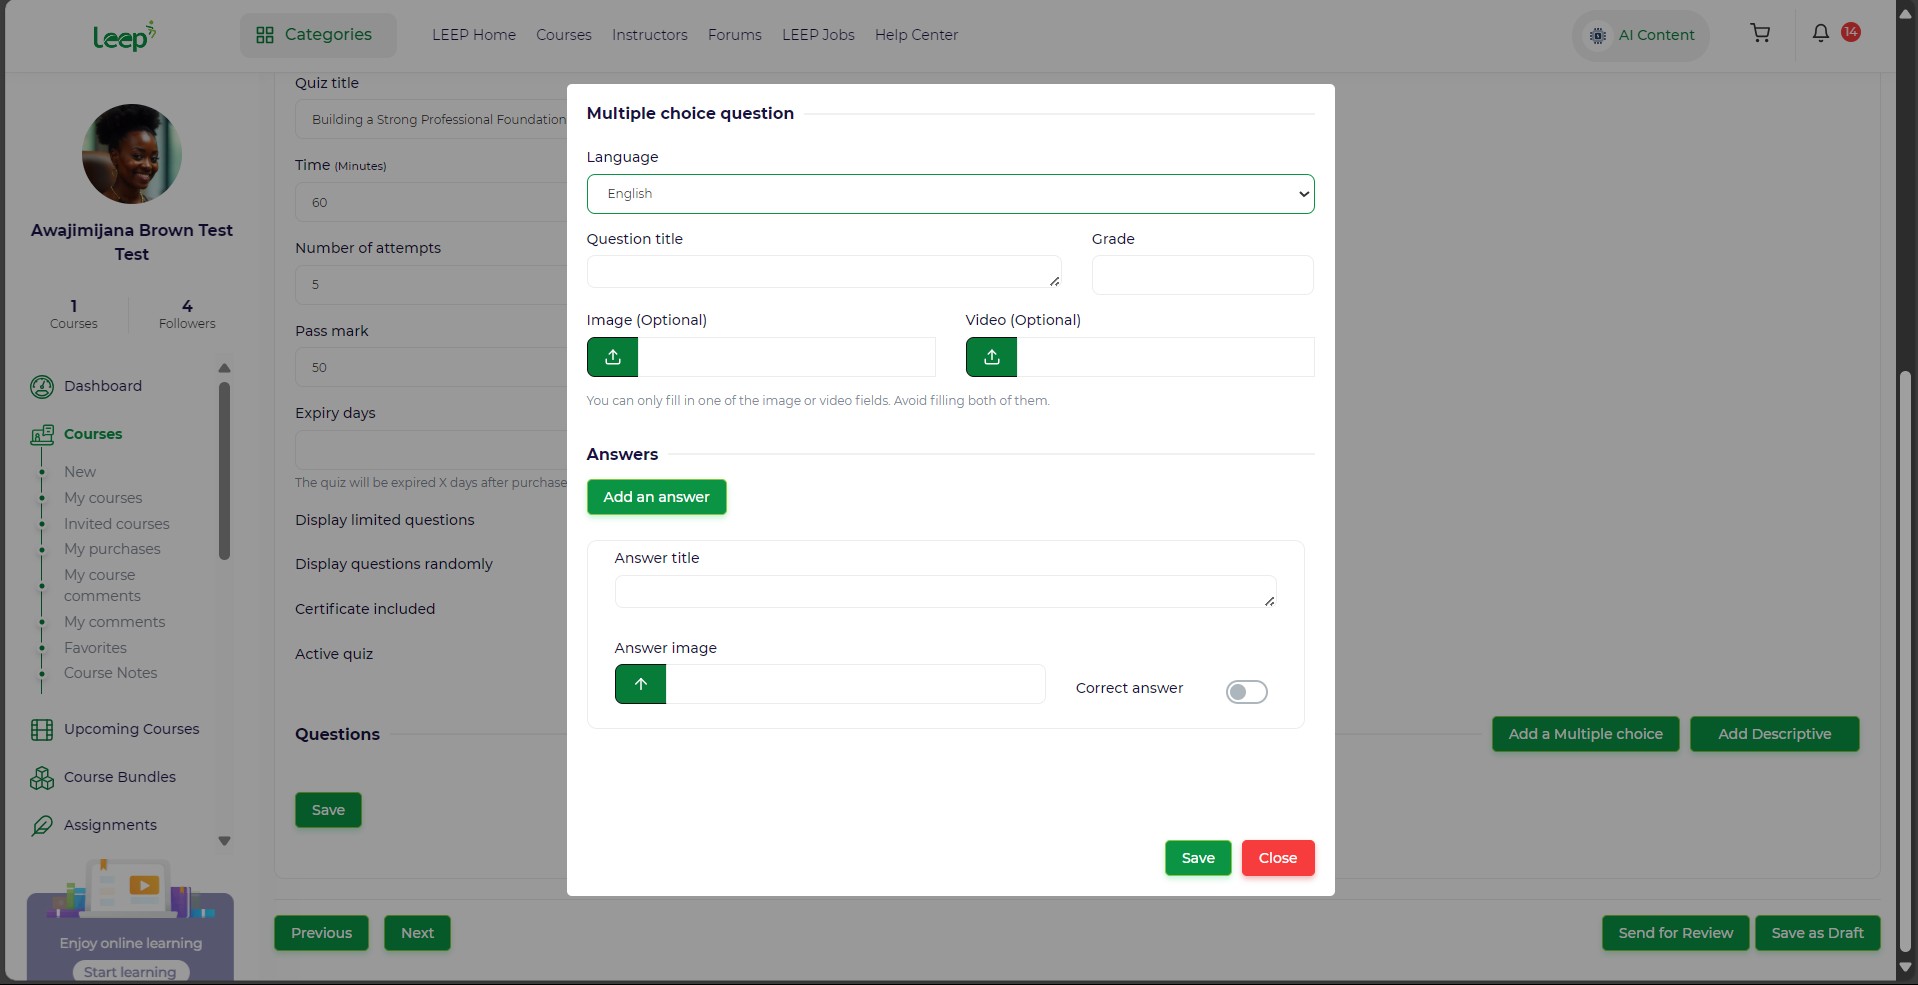The height and width of the screenshot is (985, 1918).
Task: Click the answer image upload arrow
Action: 640,684
